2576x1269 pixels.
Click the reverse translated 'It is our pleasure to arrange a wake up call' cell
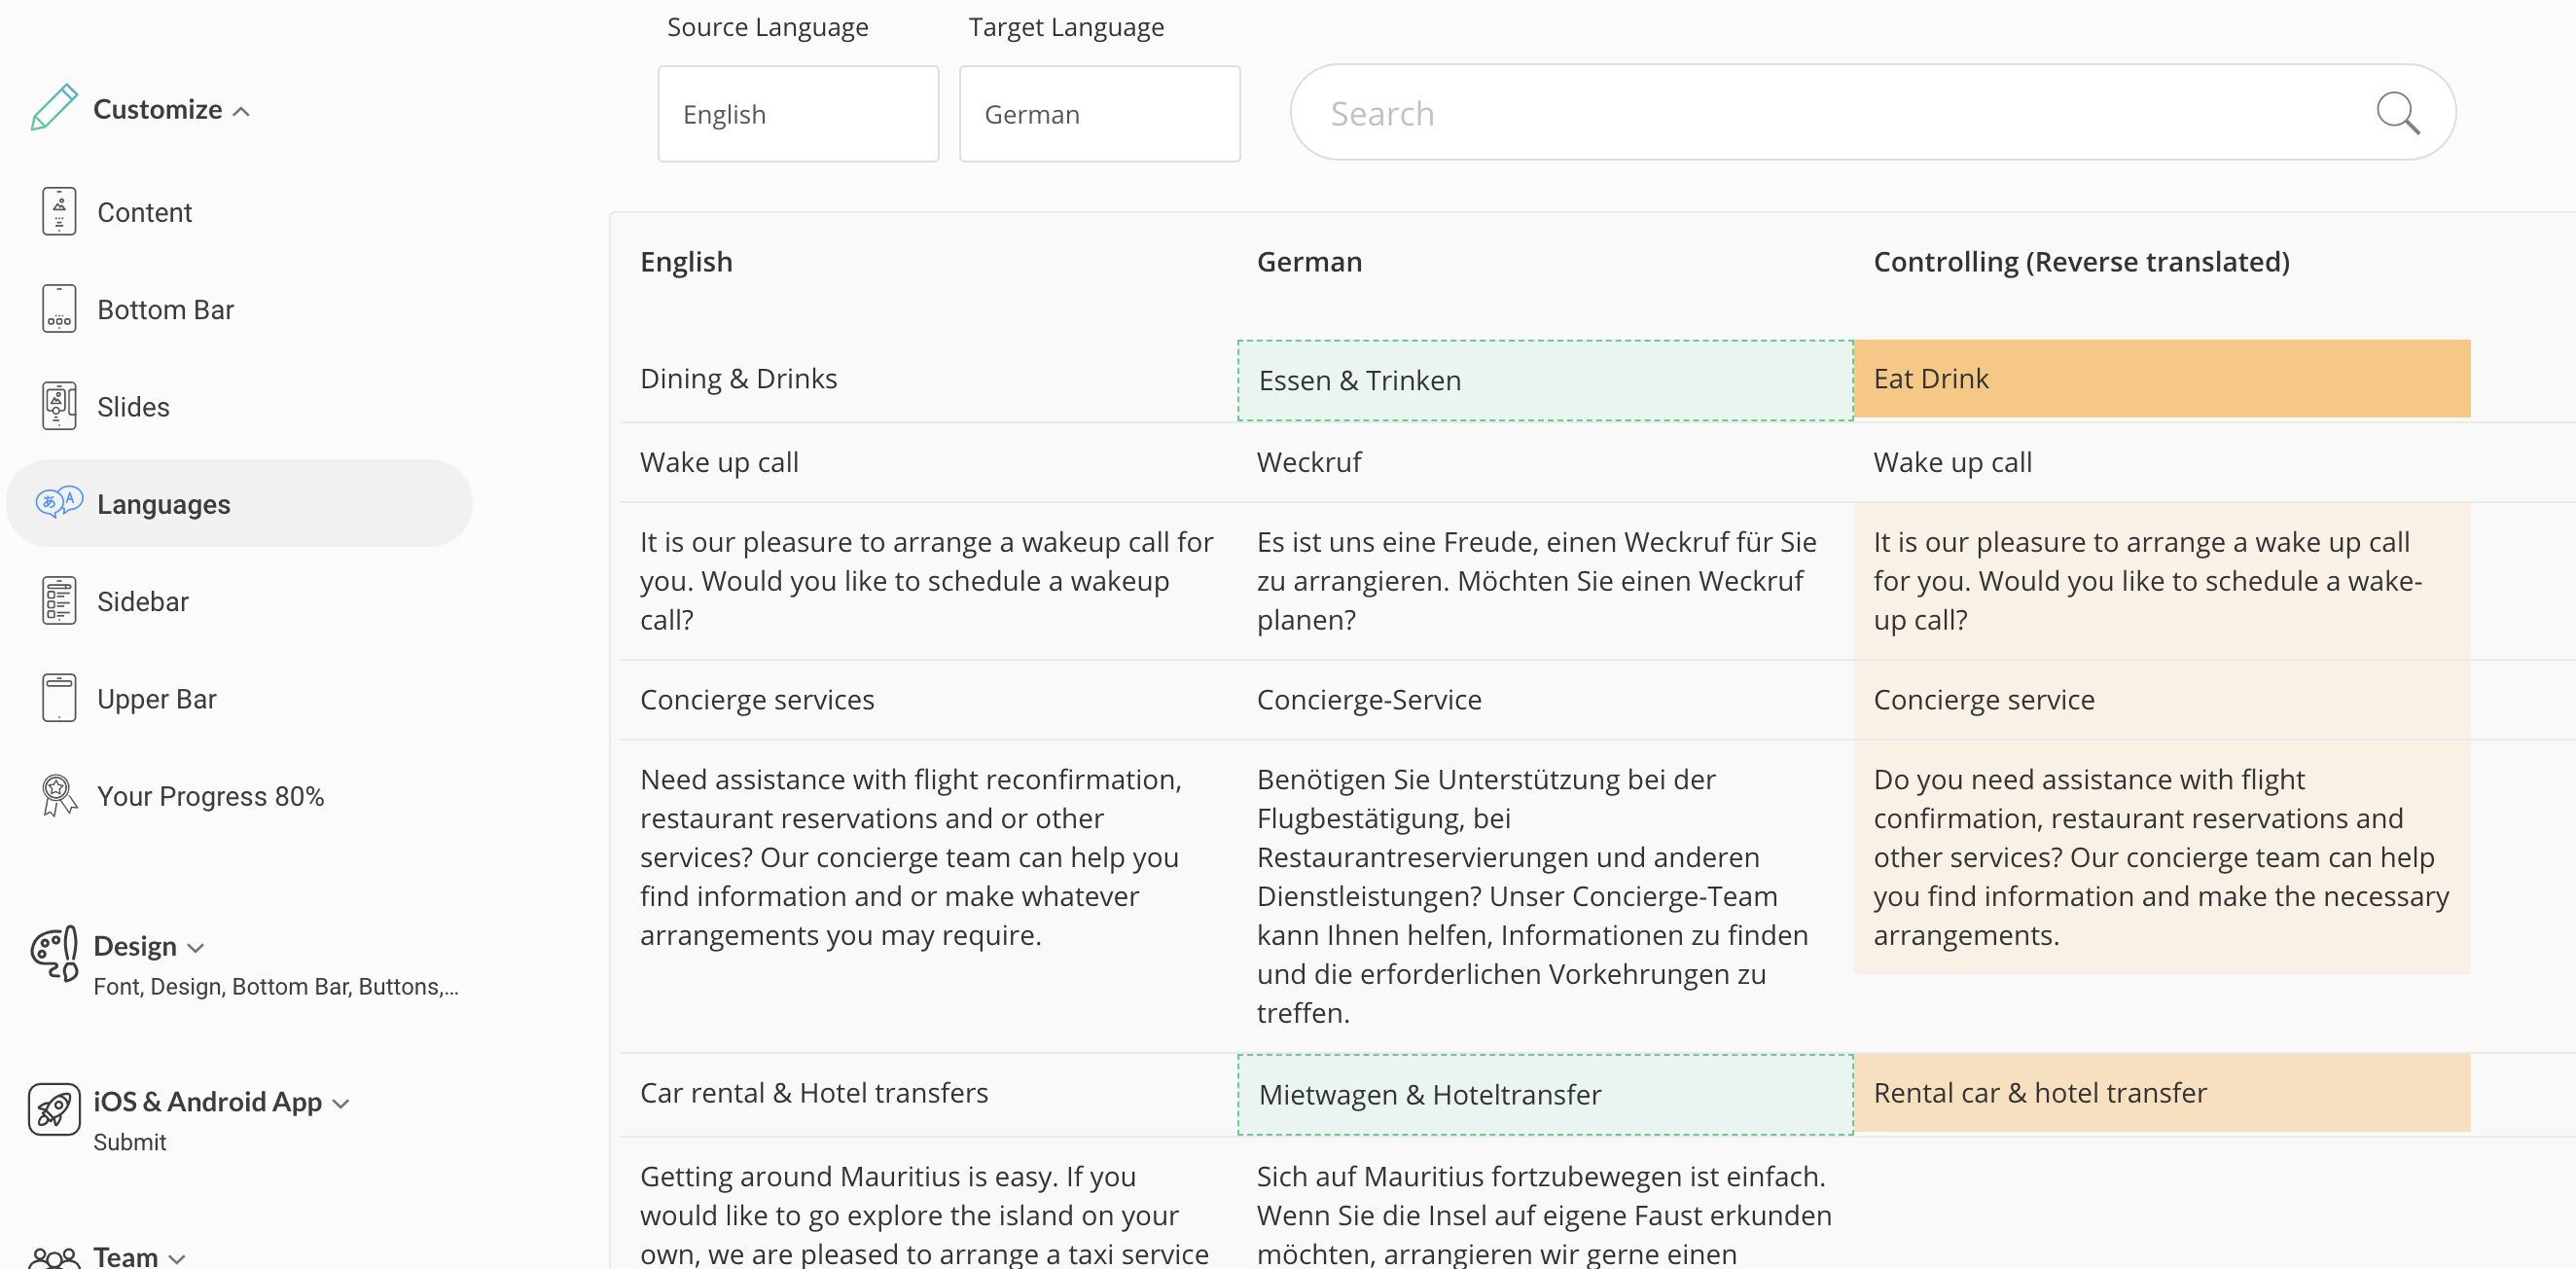(2161, 581)
